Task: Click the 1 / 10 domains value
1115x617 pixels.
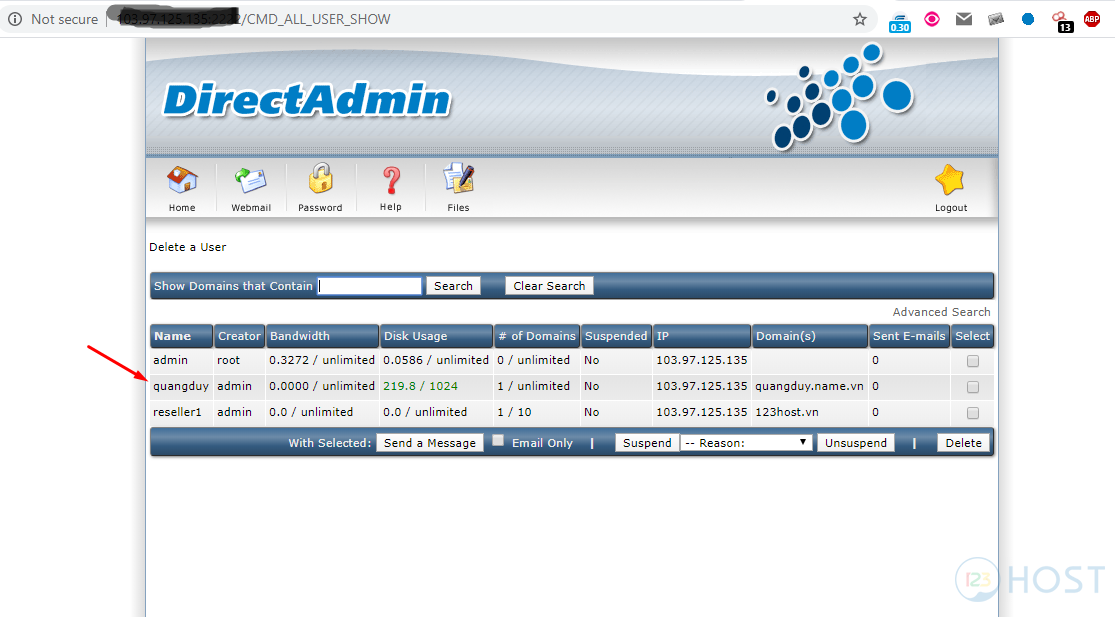Action: 514,412
